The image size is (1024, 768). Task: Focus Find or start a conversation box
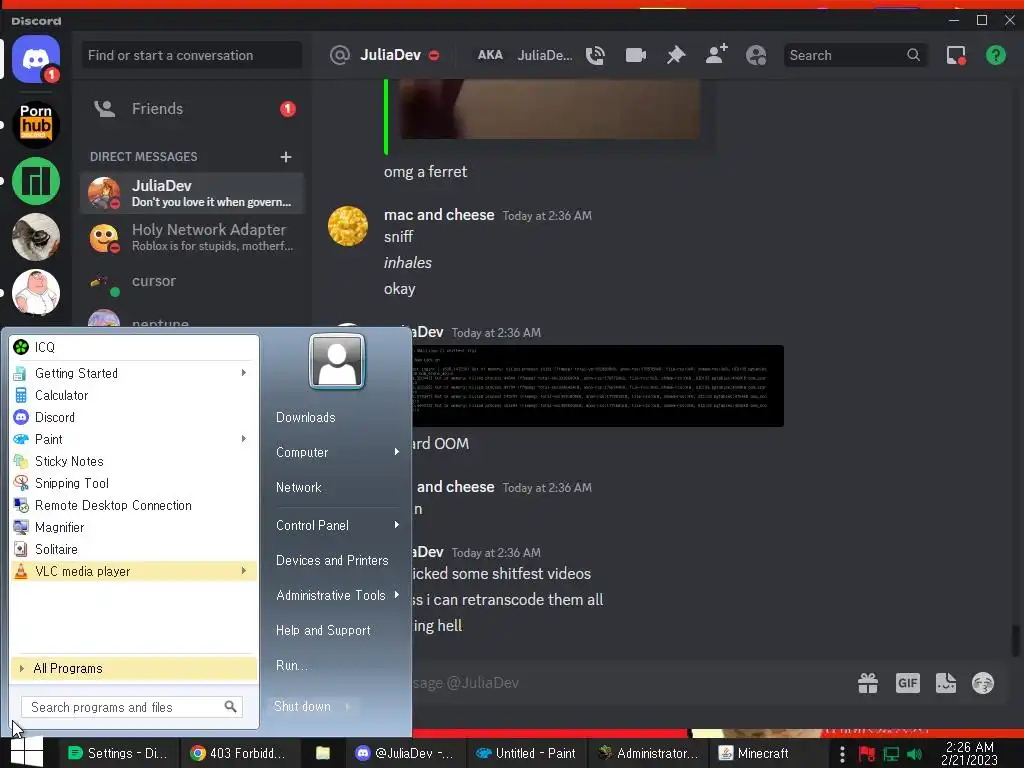pos(192,56)
